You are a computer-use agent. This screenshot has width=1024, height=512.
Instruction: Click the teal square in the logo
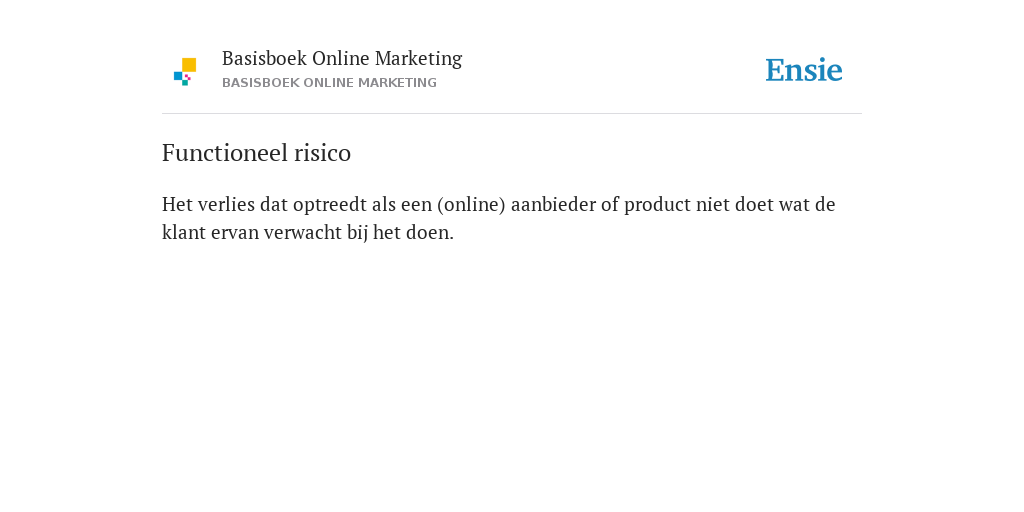coord(185,83)
